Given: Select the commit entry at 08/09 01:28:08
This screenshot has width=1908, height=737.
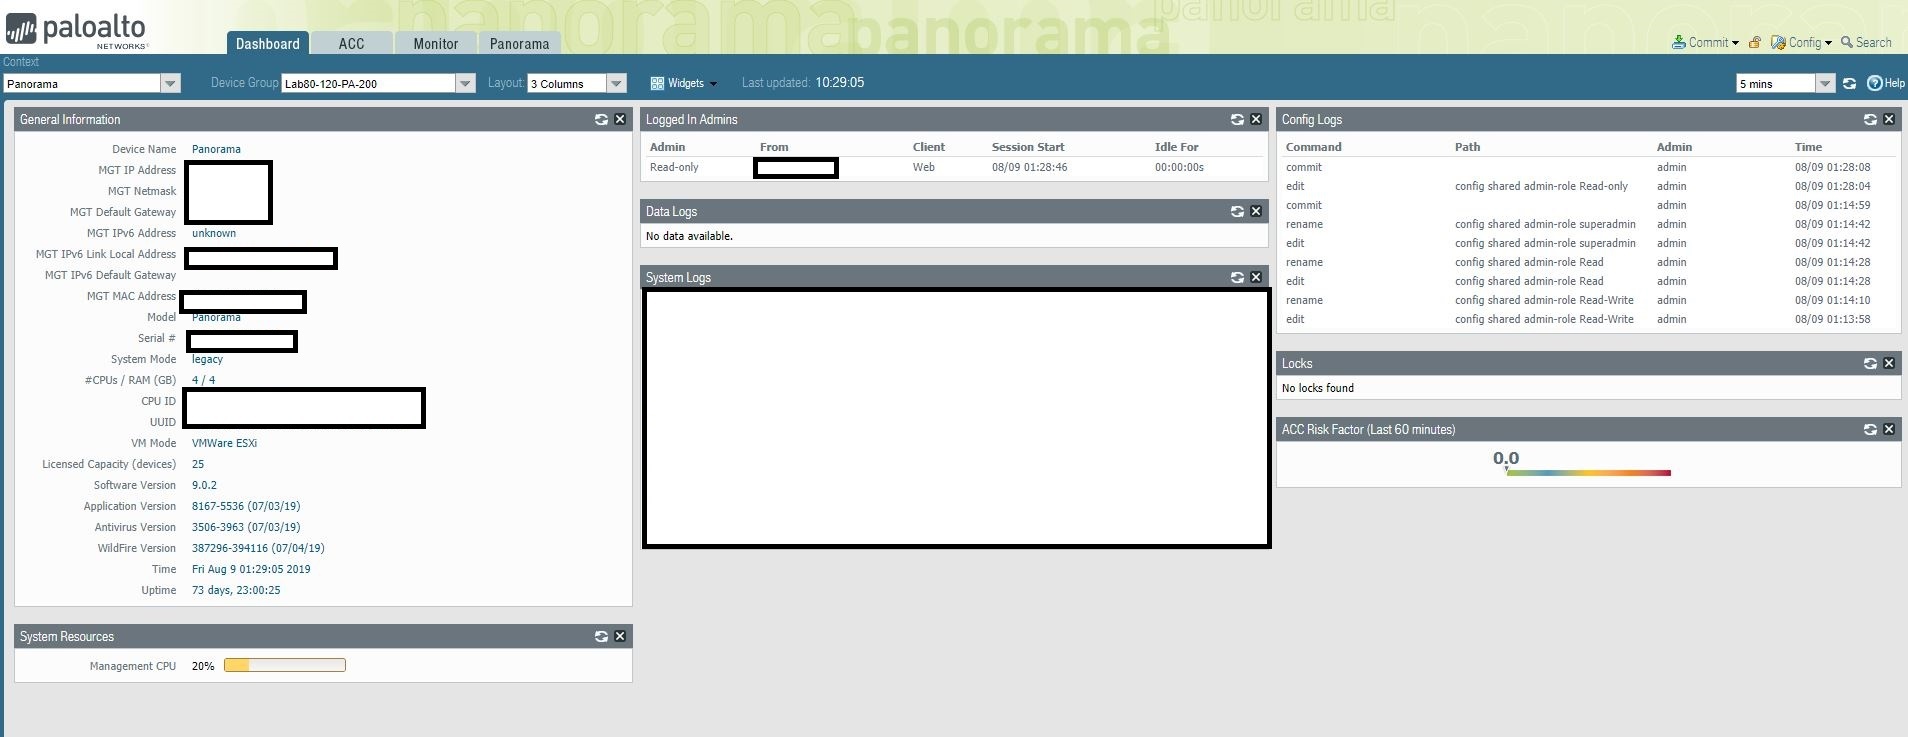Looking at the screenshot, I should [x=1588, y=167].
